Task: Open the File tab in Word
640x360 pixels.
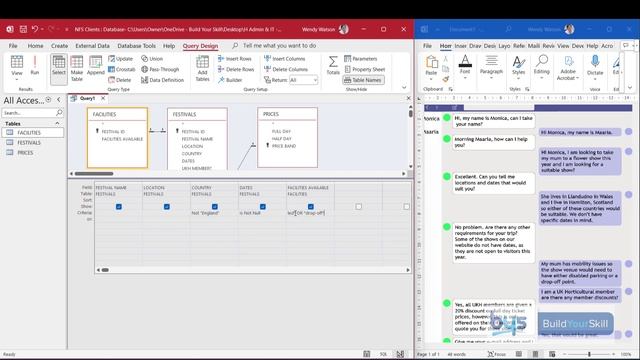Action: pos(427,46)
